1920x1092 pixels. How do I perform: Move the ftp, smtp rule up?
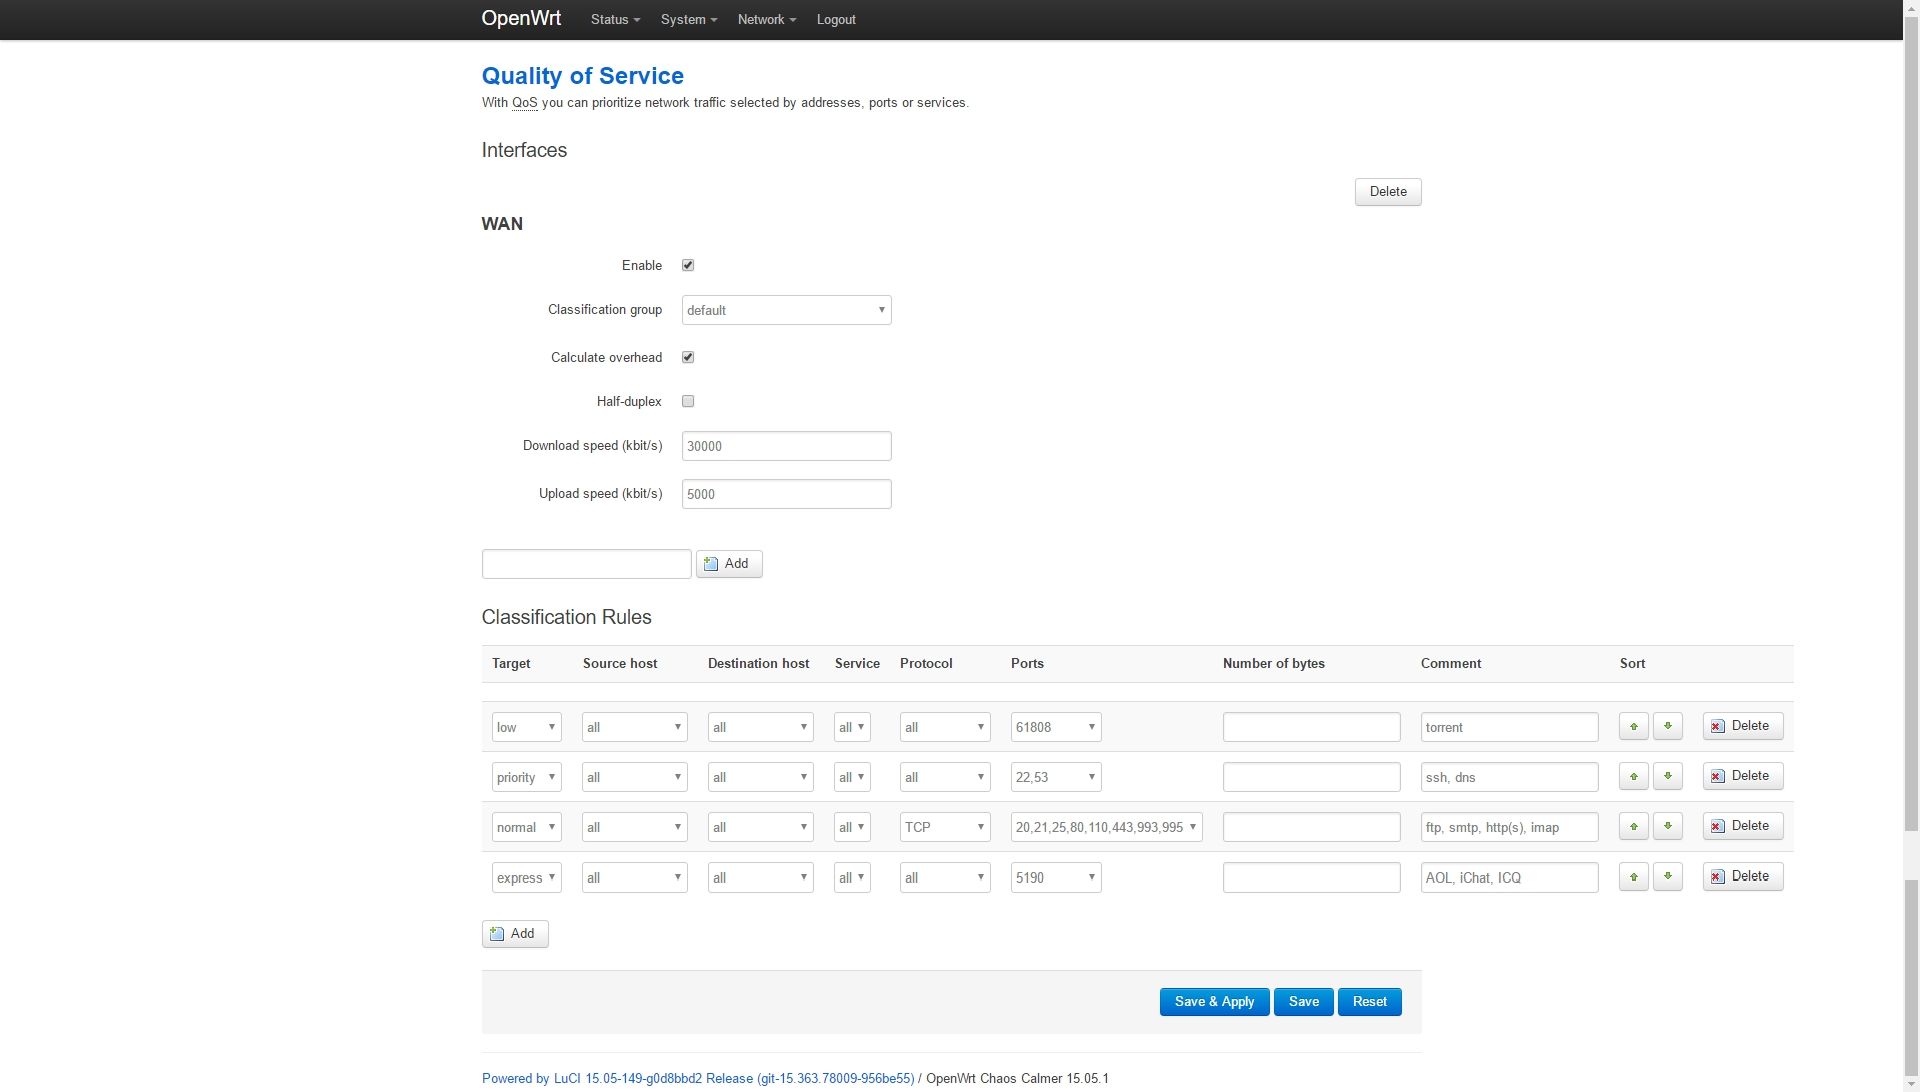coord(1633,826)
